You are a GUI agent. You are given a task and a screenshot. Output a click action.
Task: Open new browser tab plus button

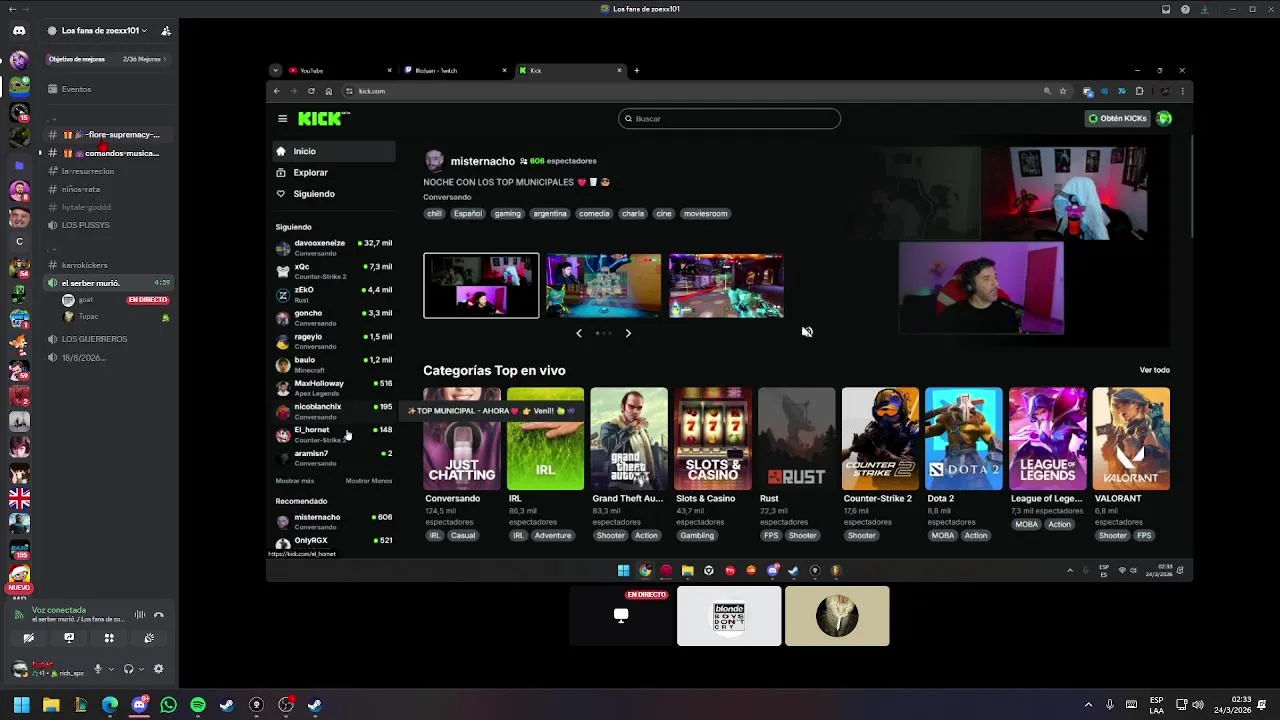636,71
